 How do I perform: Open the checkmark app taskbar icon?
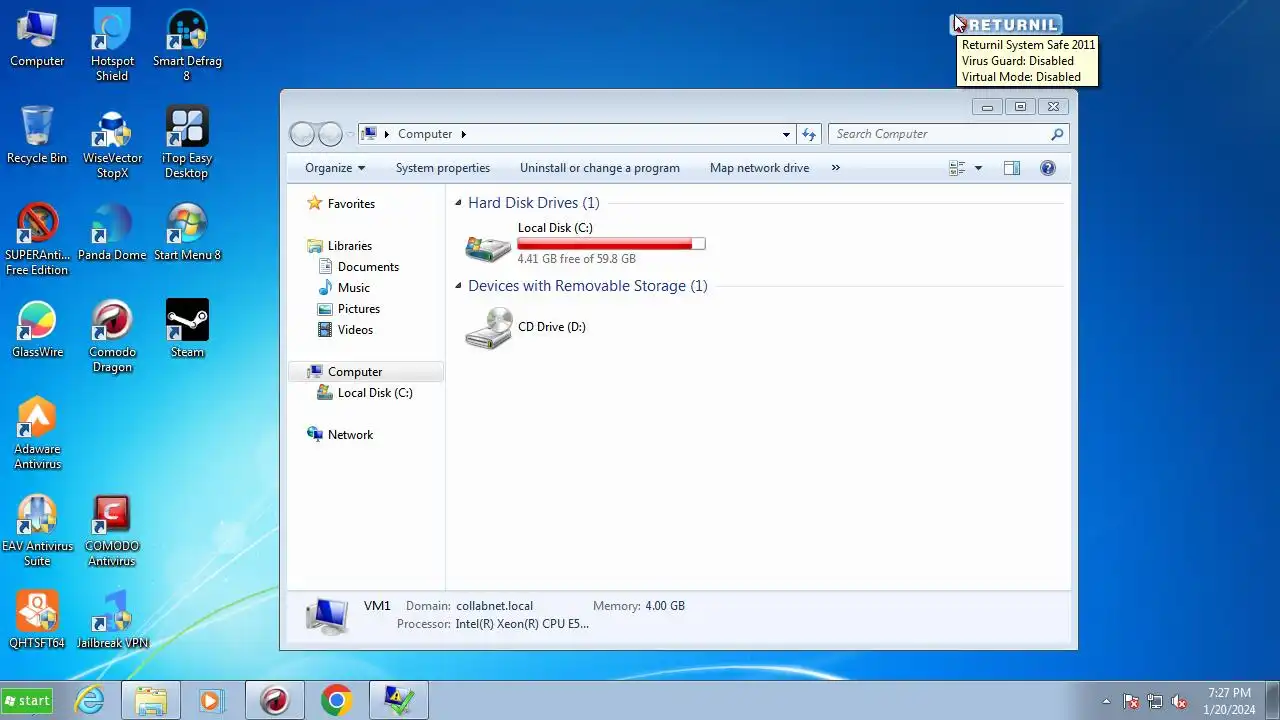(x=399, y=701)
